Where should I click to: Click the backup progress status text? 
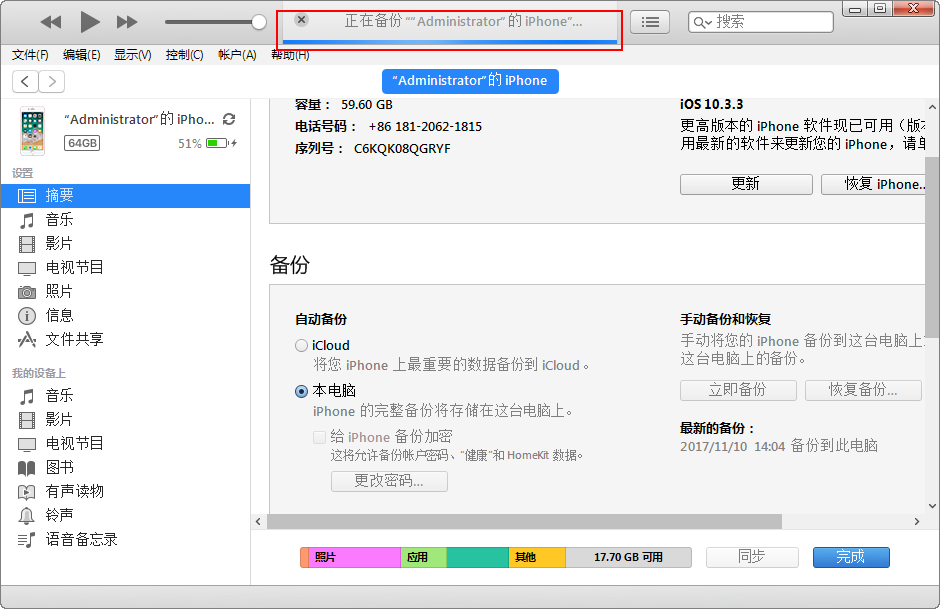click(x=463, y=22)
